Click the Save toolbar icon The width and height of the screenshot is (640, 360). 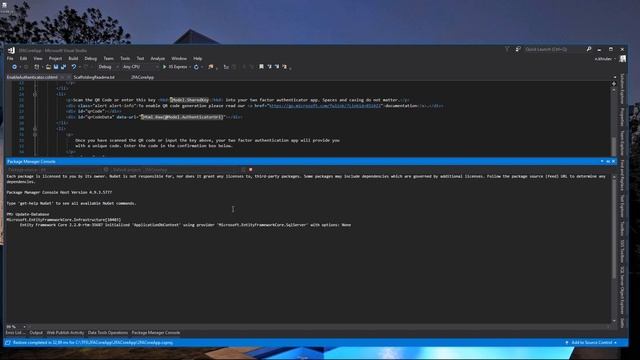56,67
